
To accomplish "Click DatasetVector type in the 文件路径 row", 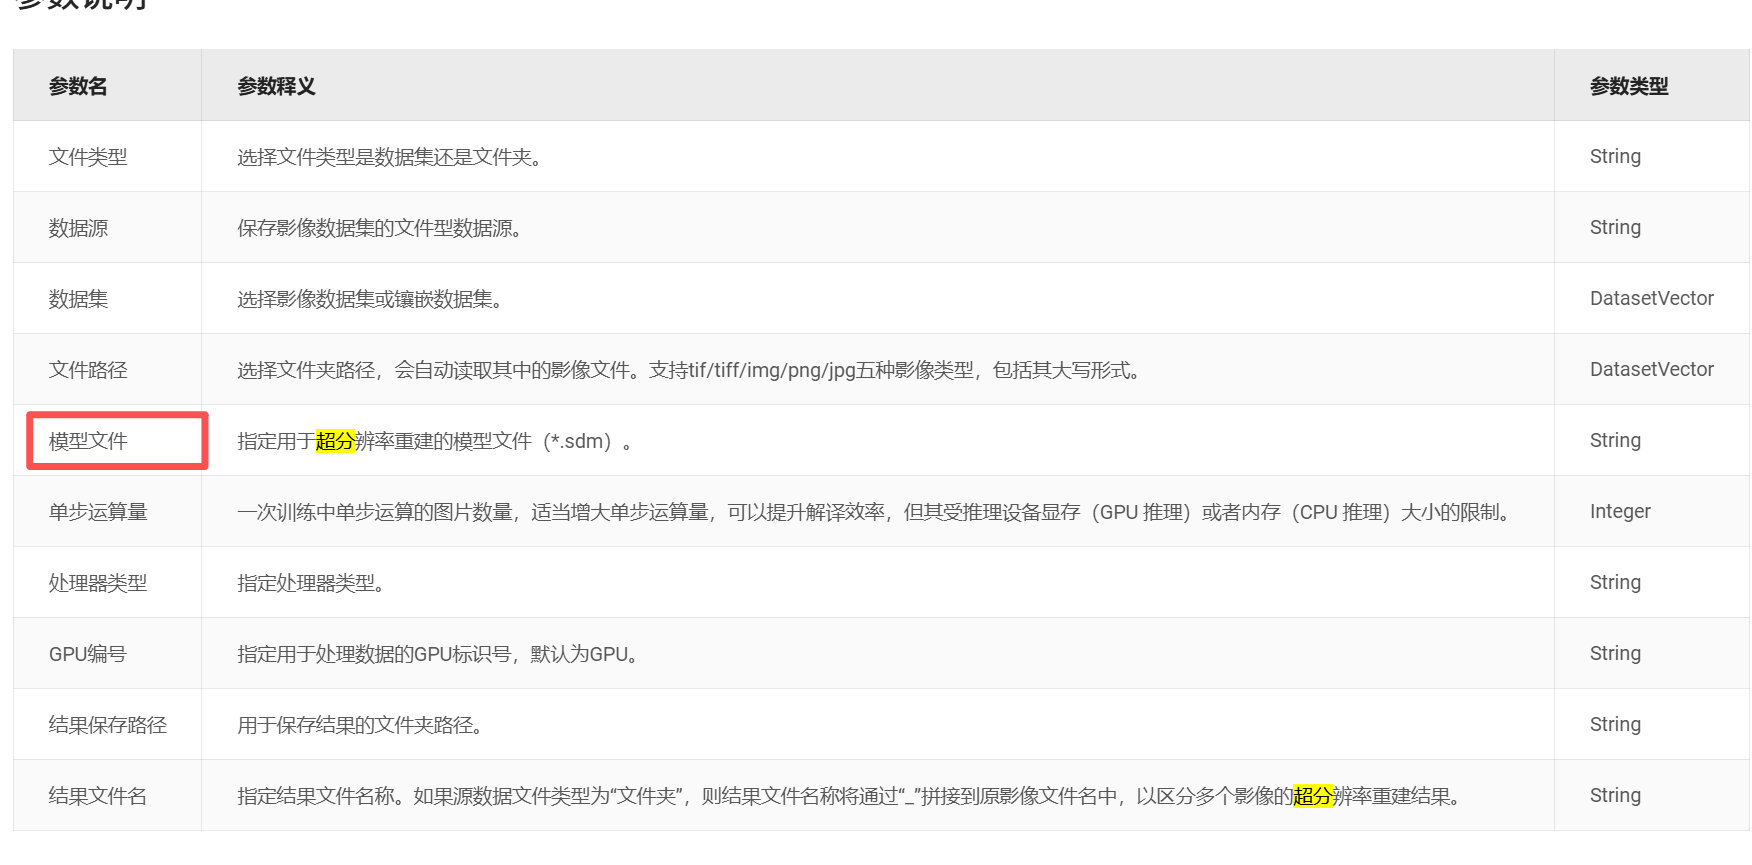I will (1651, 370).
